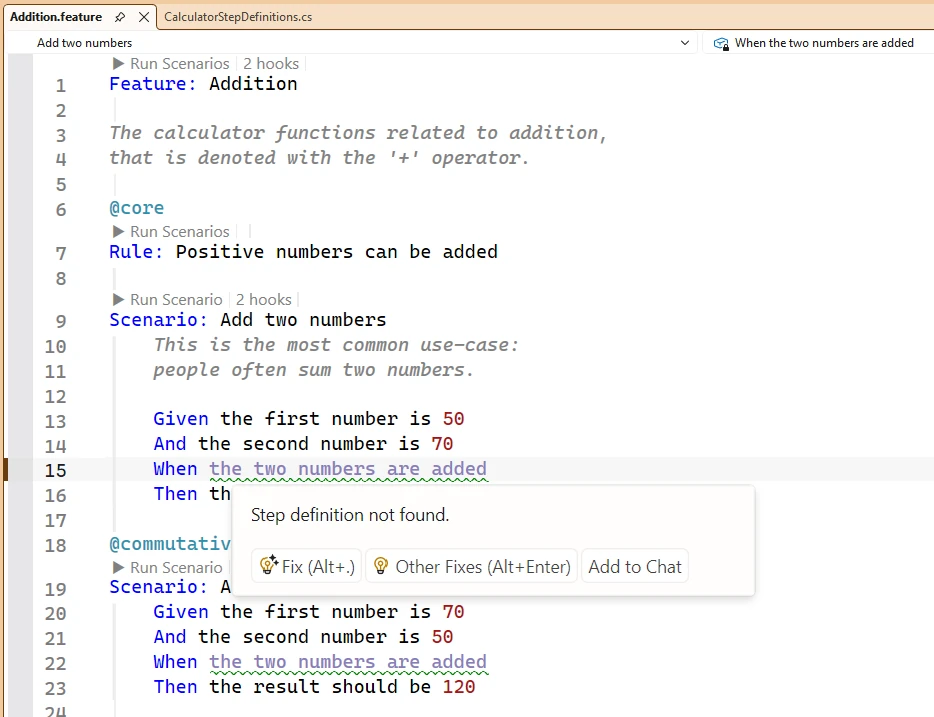Click comment 'people often sum two numbers.'
The width and height of the screenshot is (934, 717).
[313, 370]
